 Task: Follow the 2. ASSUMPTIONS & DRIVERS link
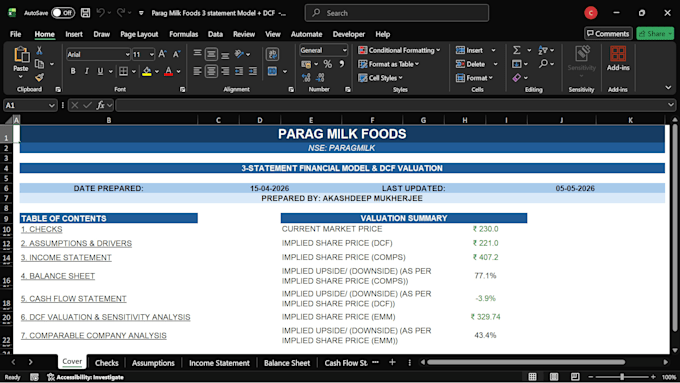coord(76,243)
